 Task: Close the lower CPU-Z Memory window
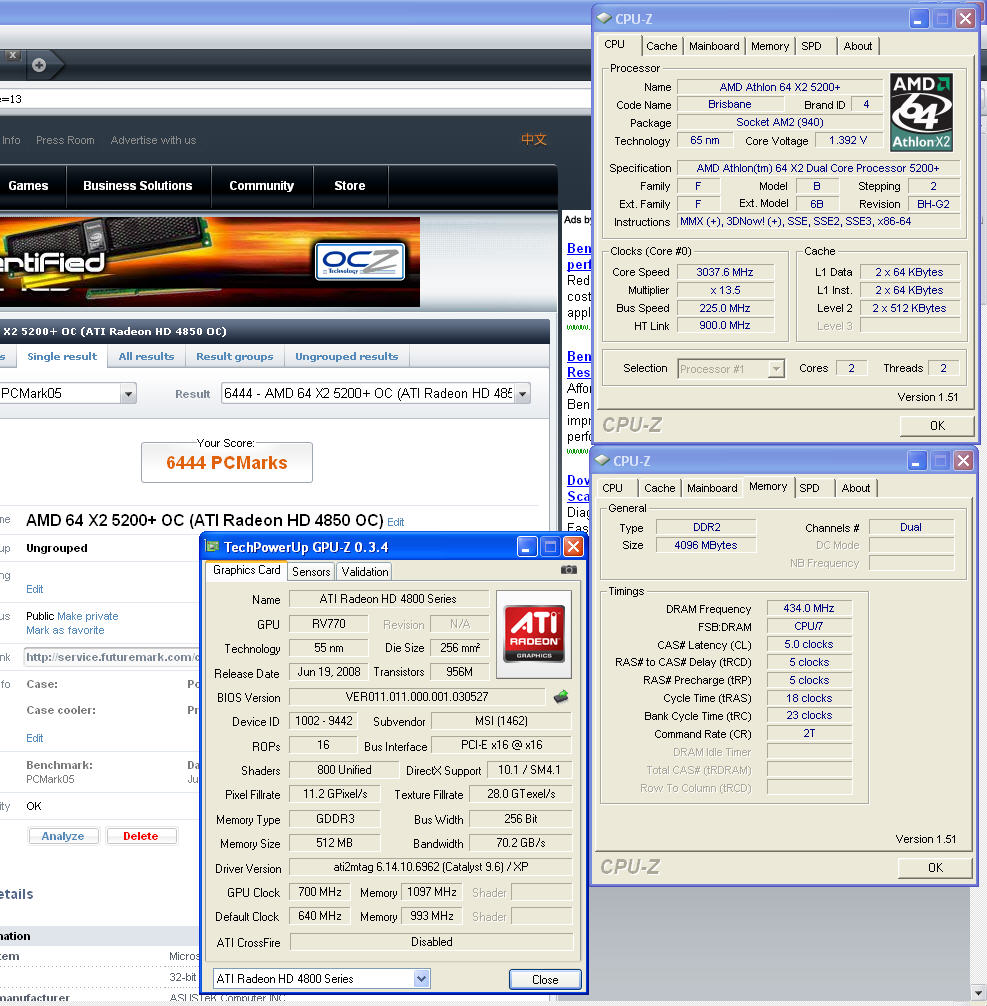[x=963, y=461]
